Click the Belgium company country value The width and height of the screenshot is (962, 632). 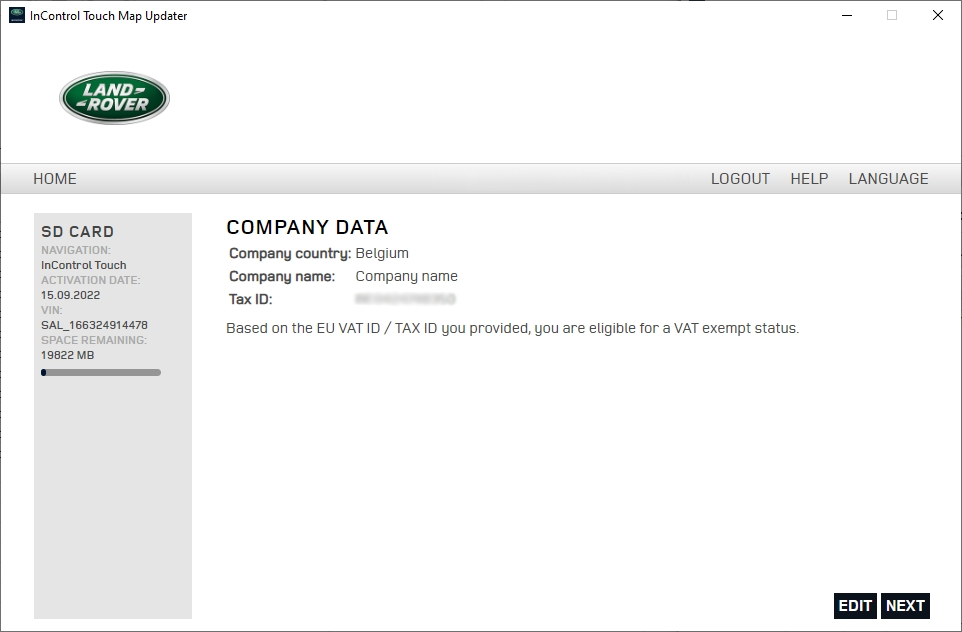coord(382,253)
